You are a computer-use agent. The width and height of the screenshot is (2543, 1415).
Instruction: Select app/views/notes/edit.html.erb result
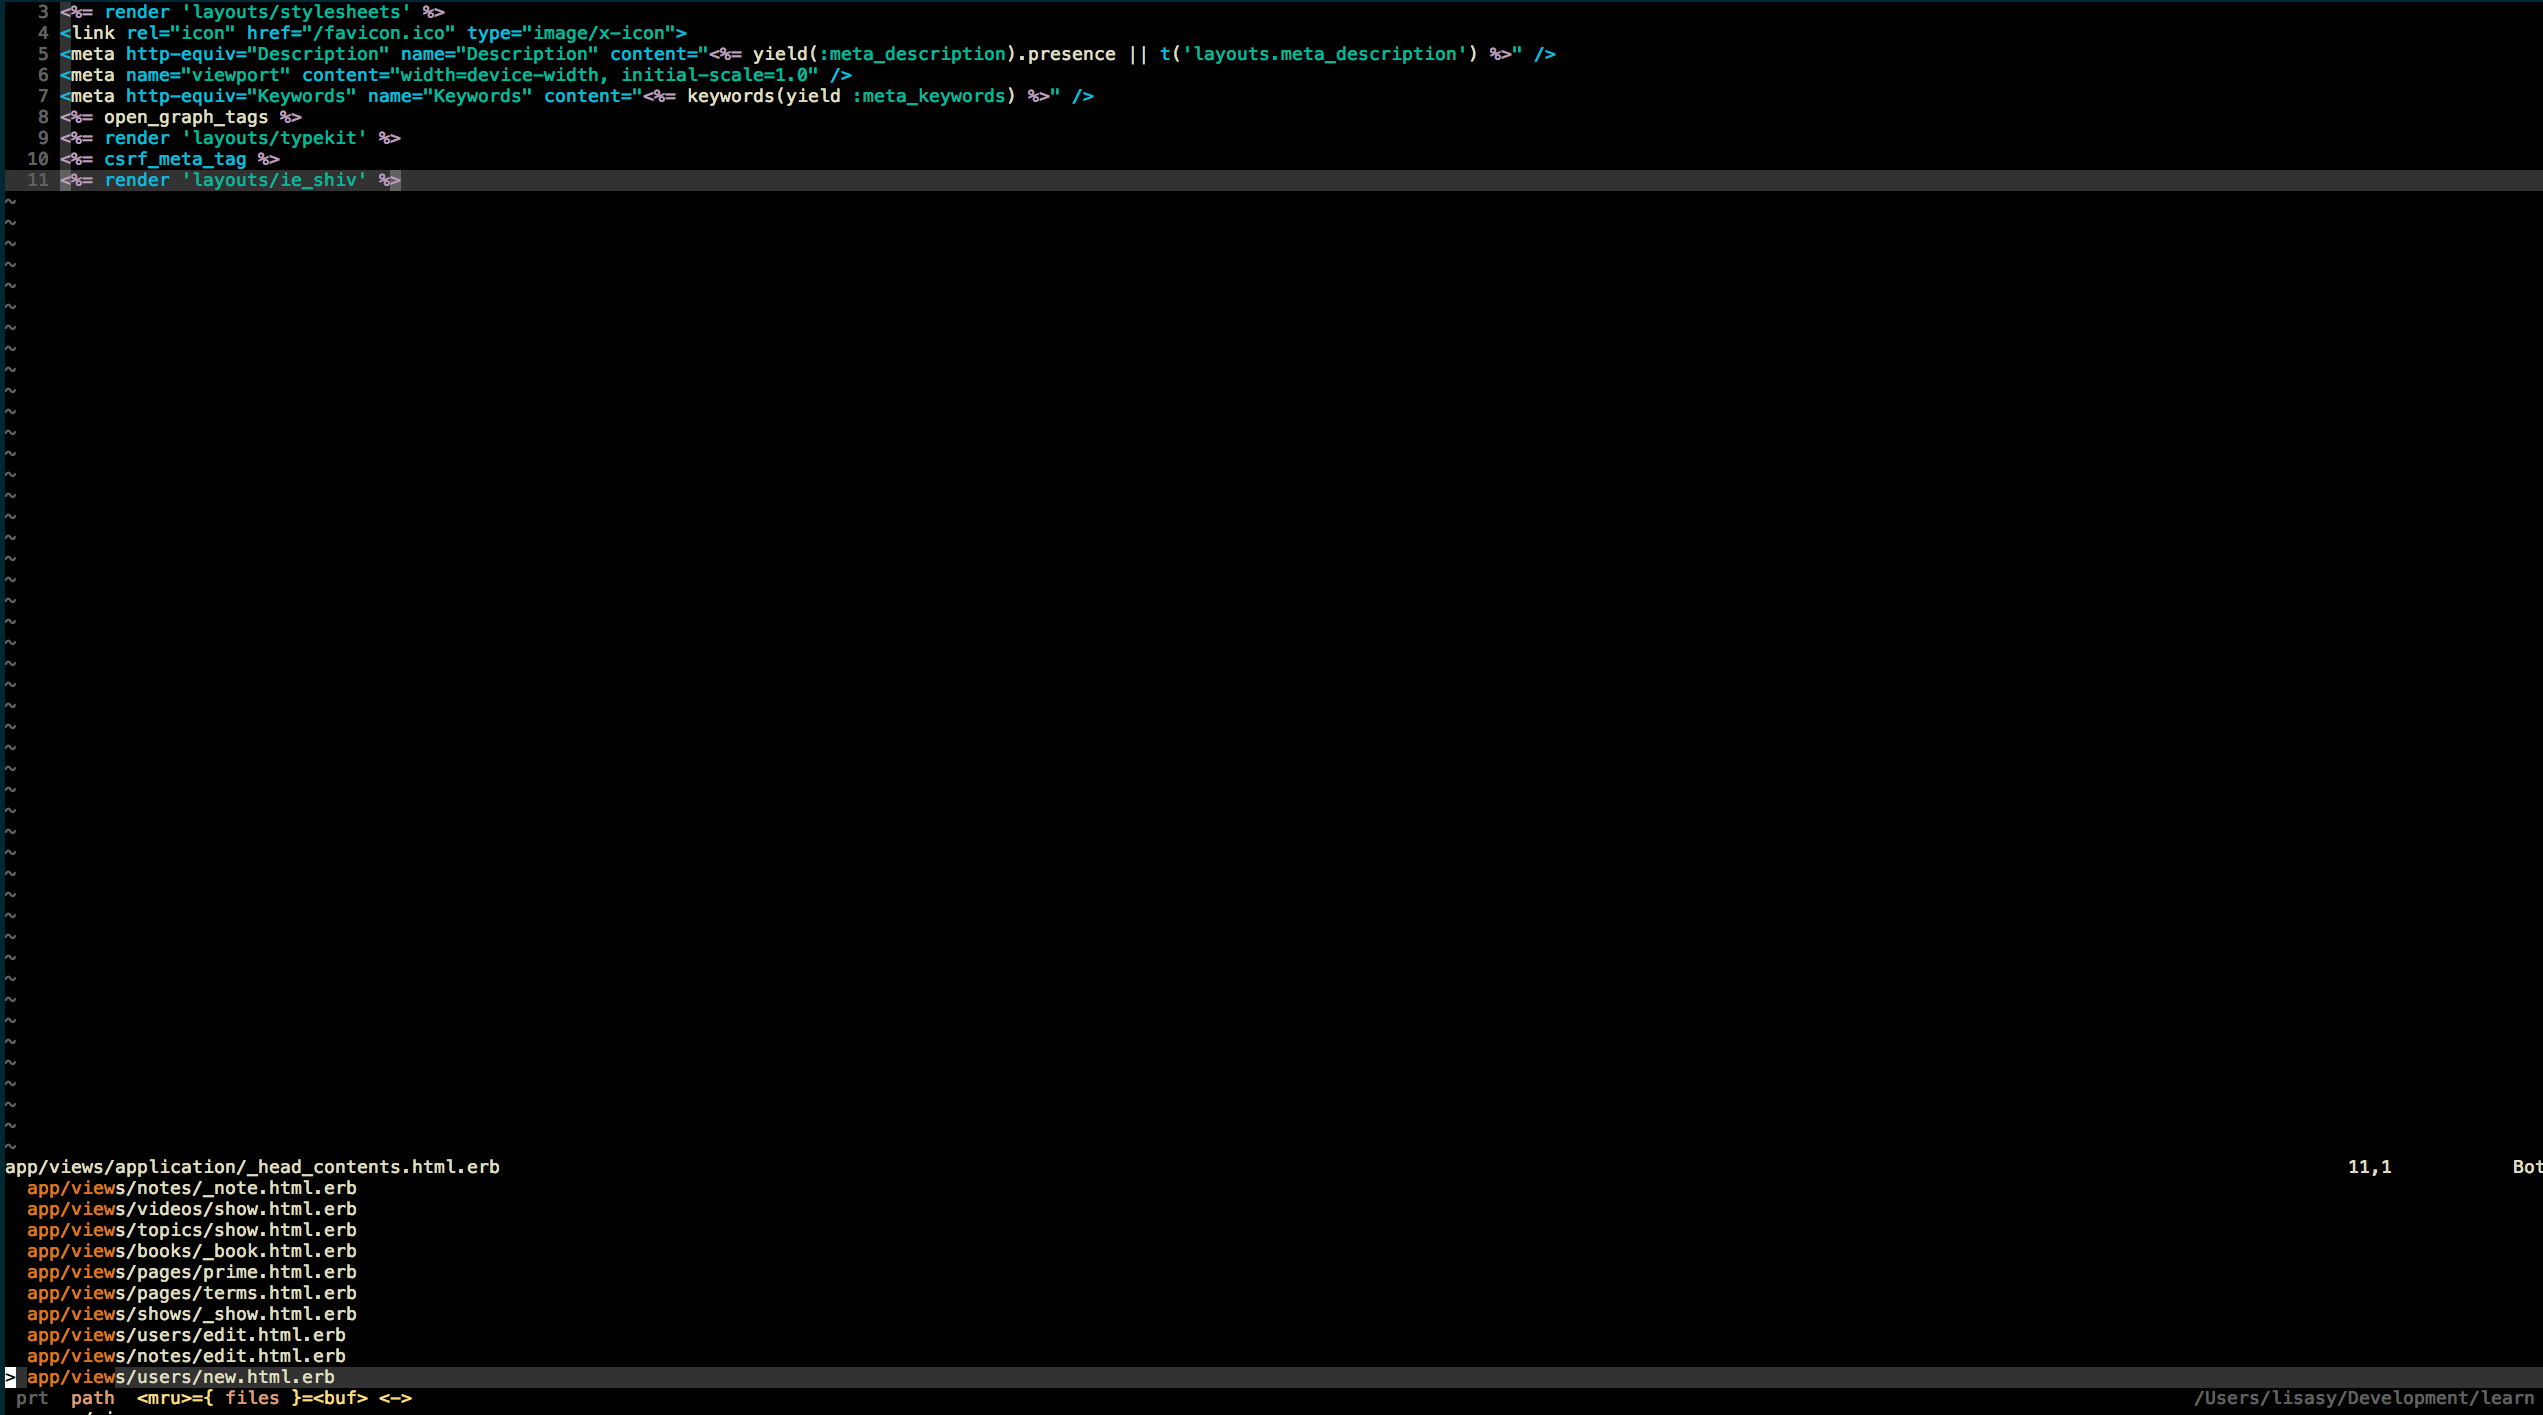tap(186, 1356)
